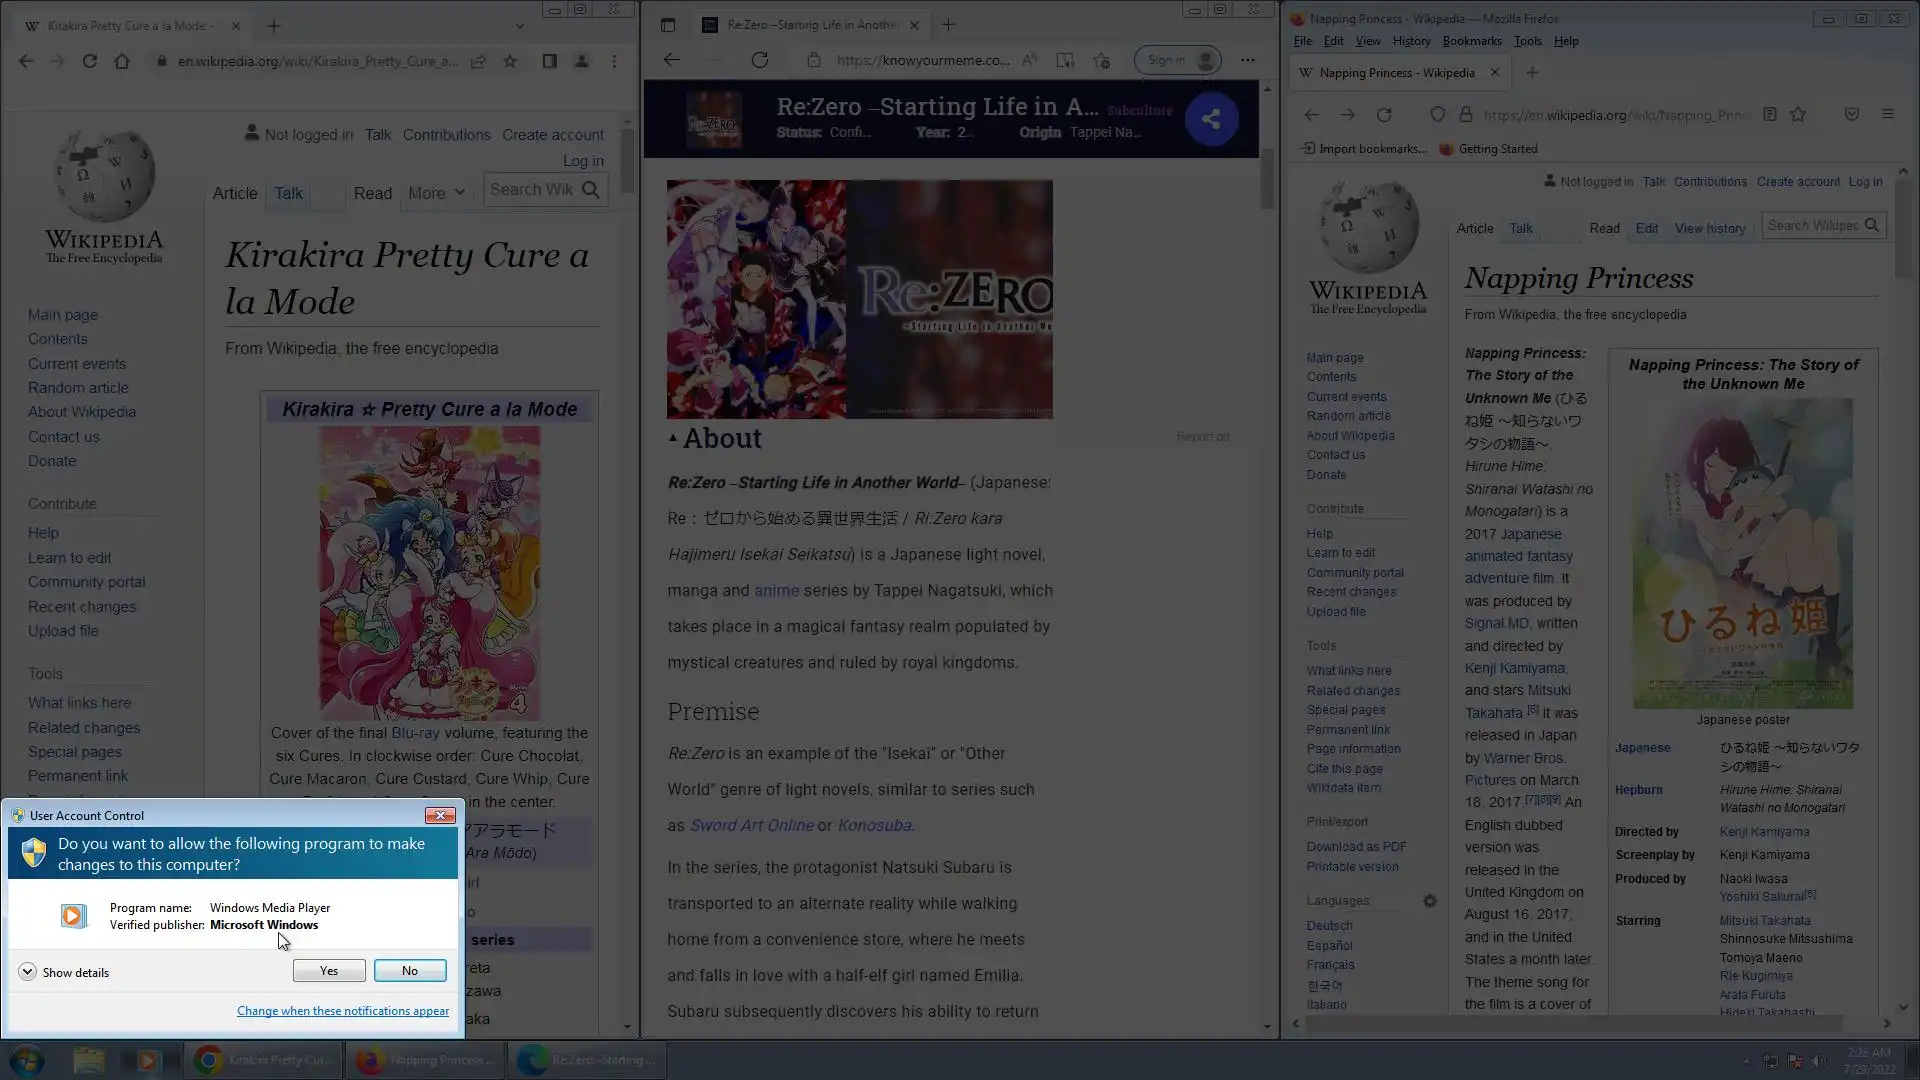
Task: Expand the More dropdown on Kirakira article
Action: point(437,193)
